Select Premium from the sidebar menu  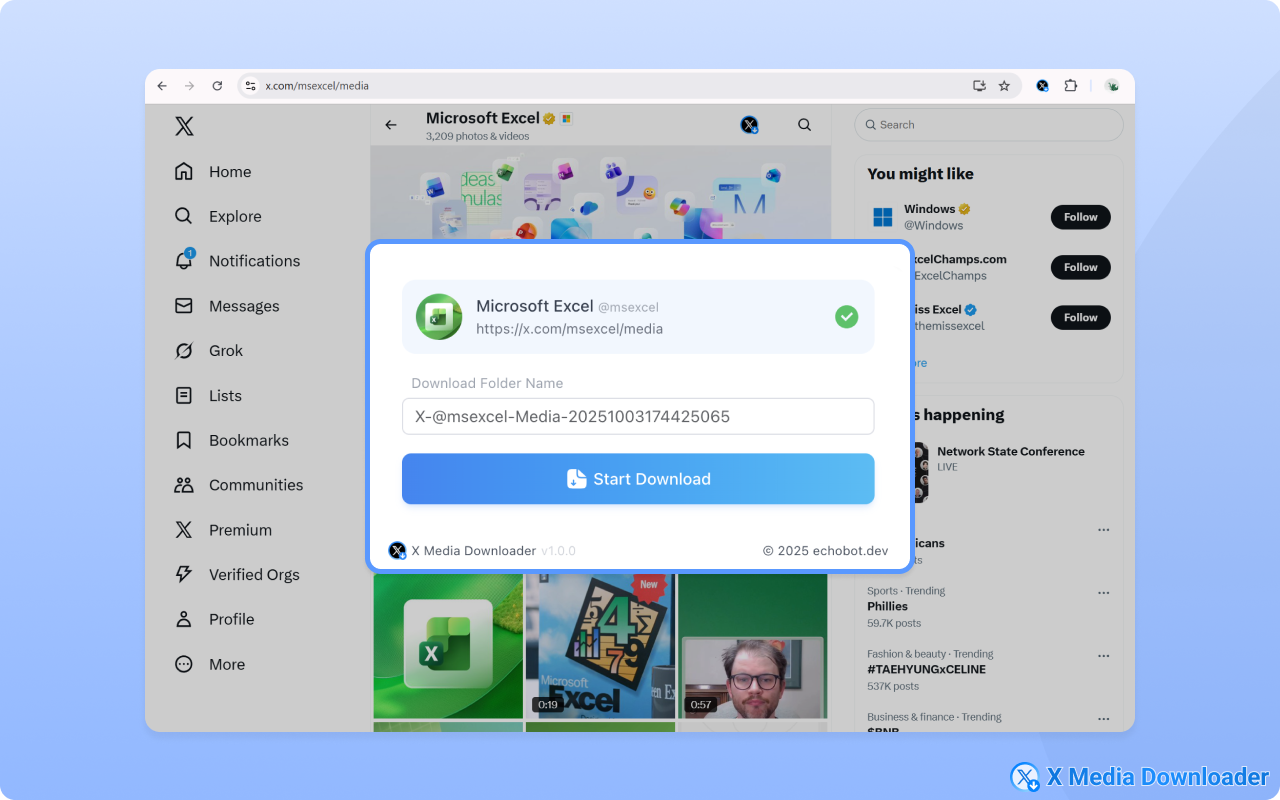(184, 530)
